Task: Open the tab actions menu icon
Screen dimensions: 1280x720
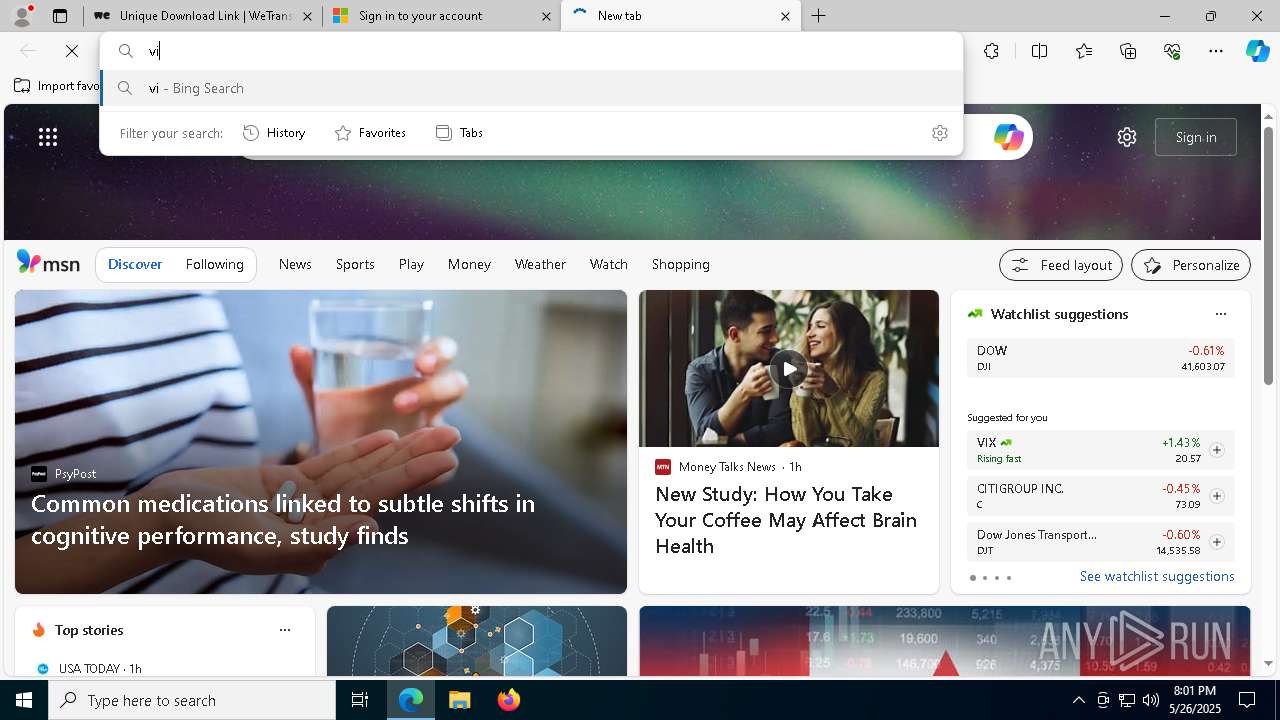Action: [x=60, y=16]
